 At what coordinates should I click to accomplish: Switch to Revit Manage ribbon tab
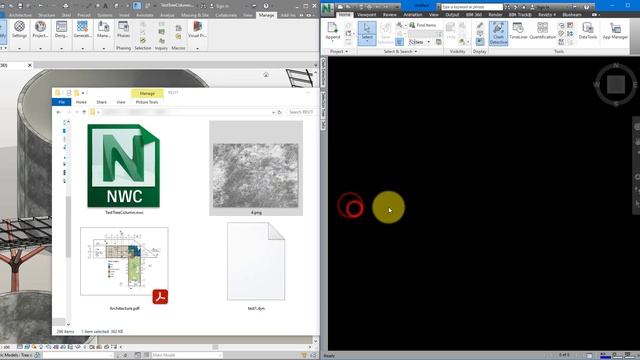click(266, 15)
